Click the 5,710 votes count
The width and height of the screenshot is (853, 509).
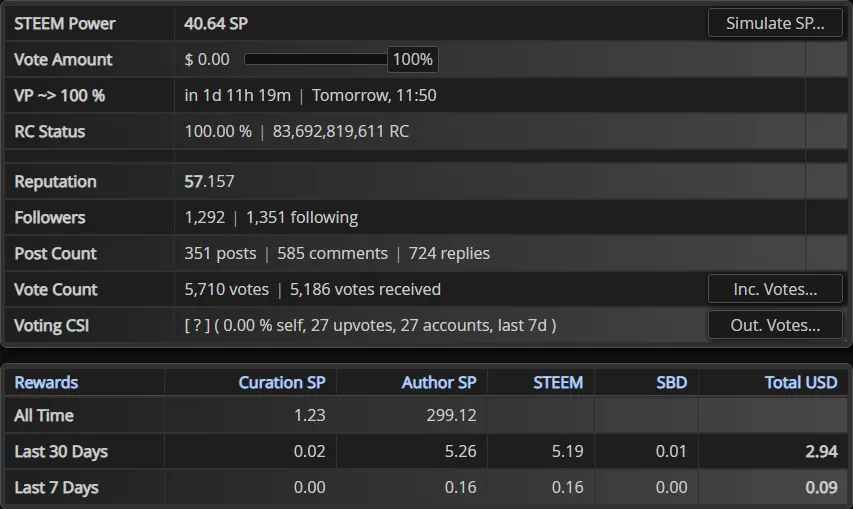tap(227, 289)
